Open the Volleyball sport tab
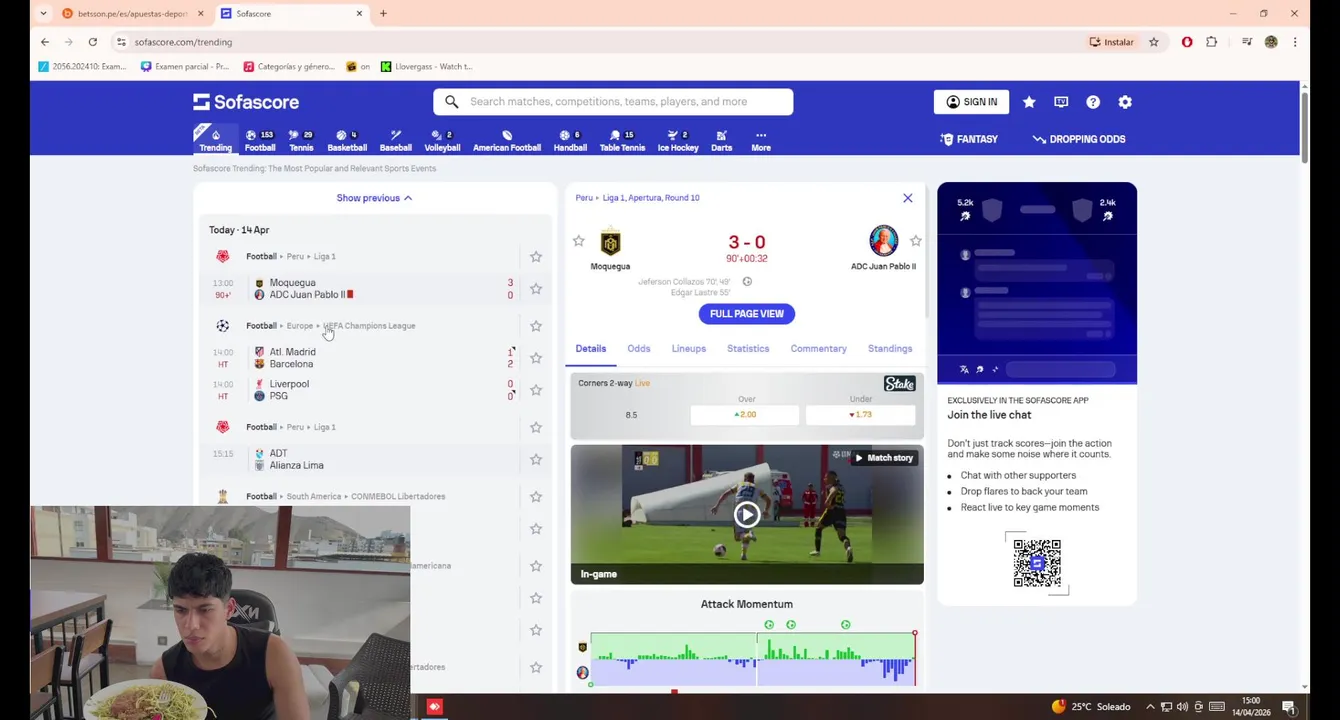This screenshot has width=1340, height=720. point(442,140)
